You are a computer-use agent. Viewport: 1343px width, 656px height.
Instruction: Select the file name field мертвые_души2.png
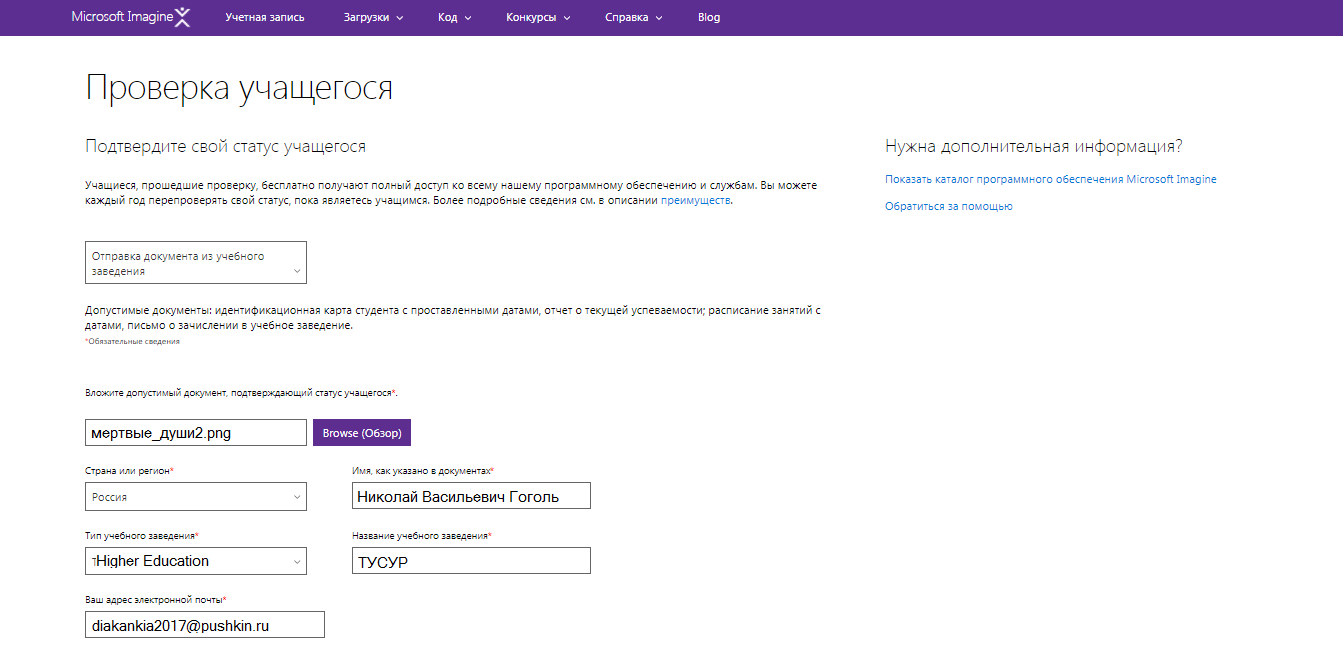196,433
